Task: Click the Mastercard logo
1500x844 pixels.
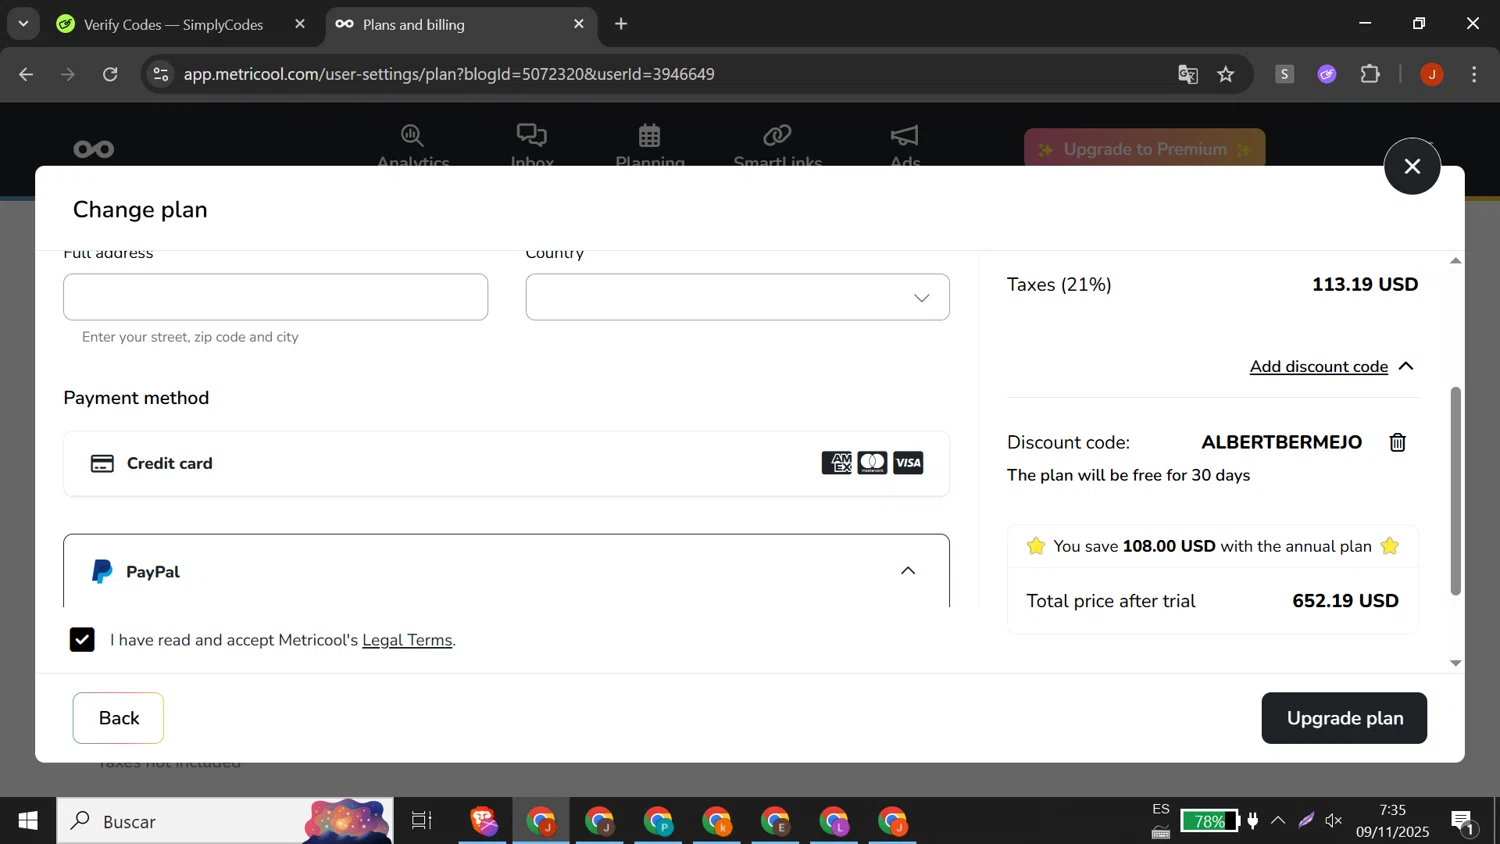Action: click(872, 463)
